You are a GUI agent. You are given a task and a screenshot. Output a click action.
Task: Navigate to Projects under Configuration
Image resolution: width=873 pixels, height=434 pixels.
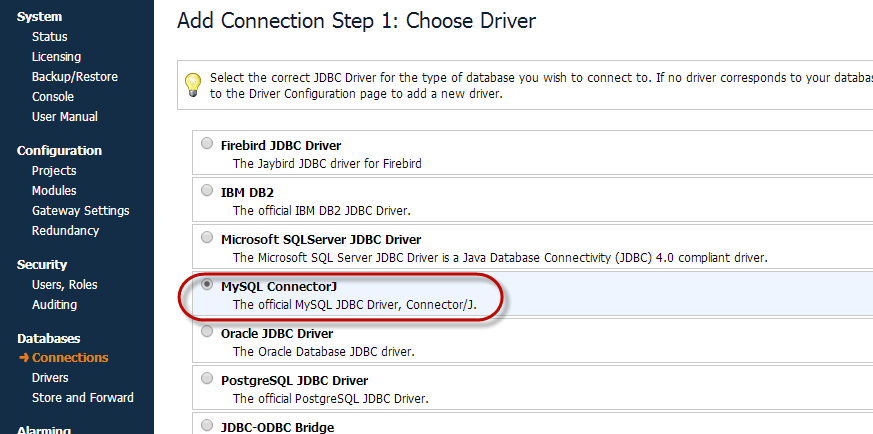tap(54, 171)
